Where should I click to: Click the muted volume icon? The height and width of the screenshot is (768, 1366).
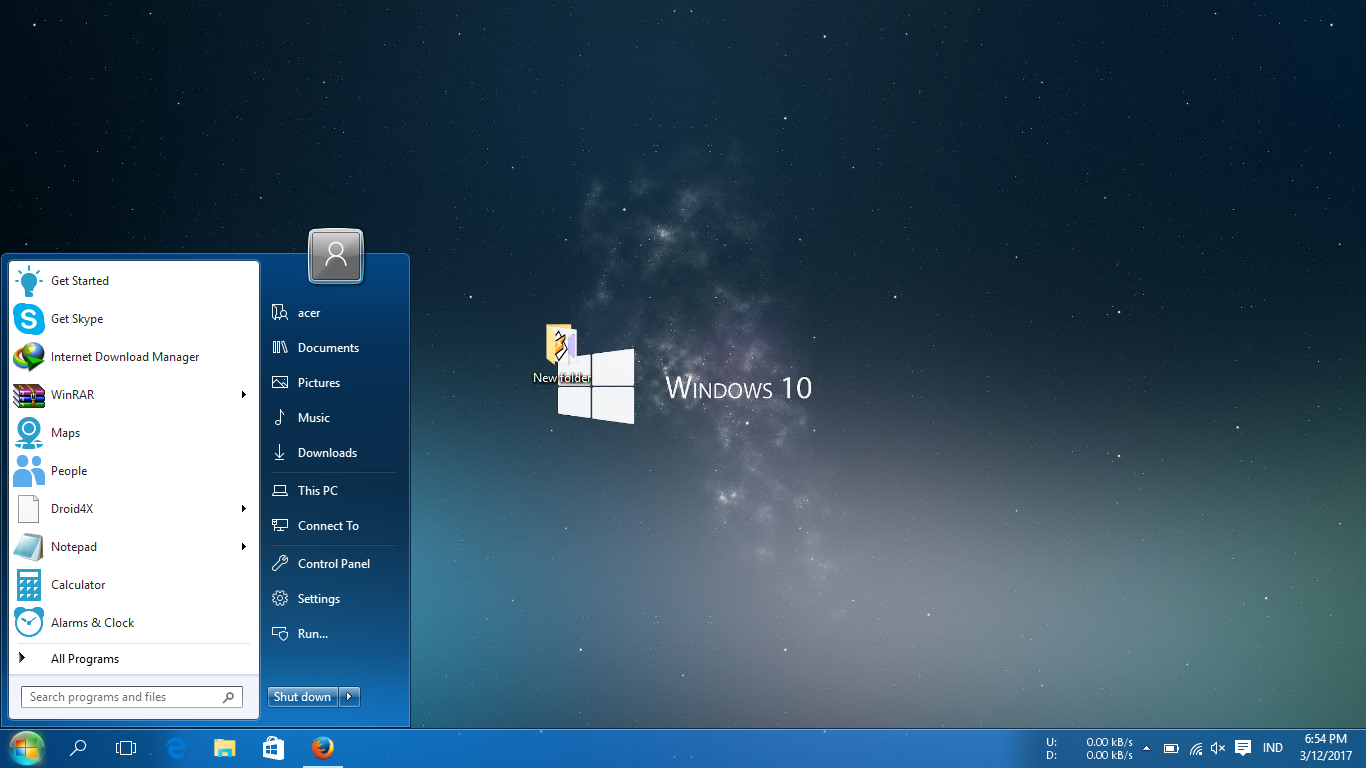(1218, 748)
